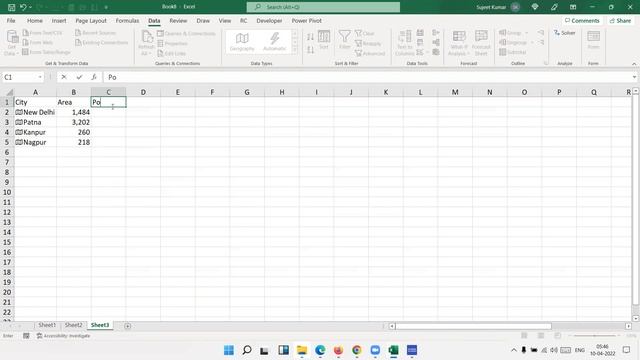Click the Get Data button
This screenshot has width=640, height=360.
click(x=12, y=42)
